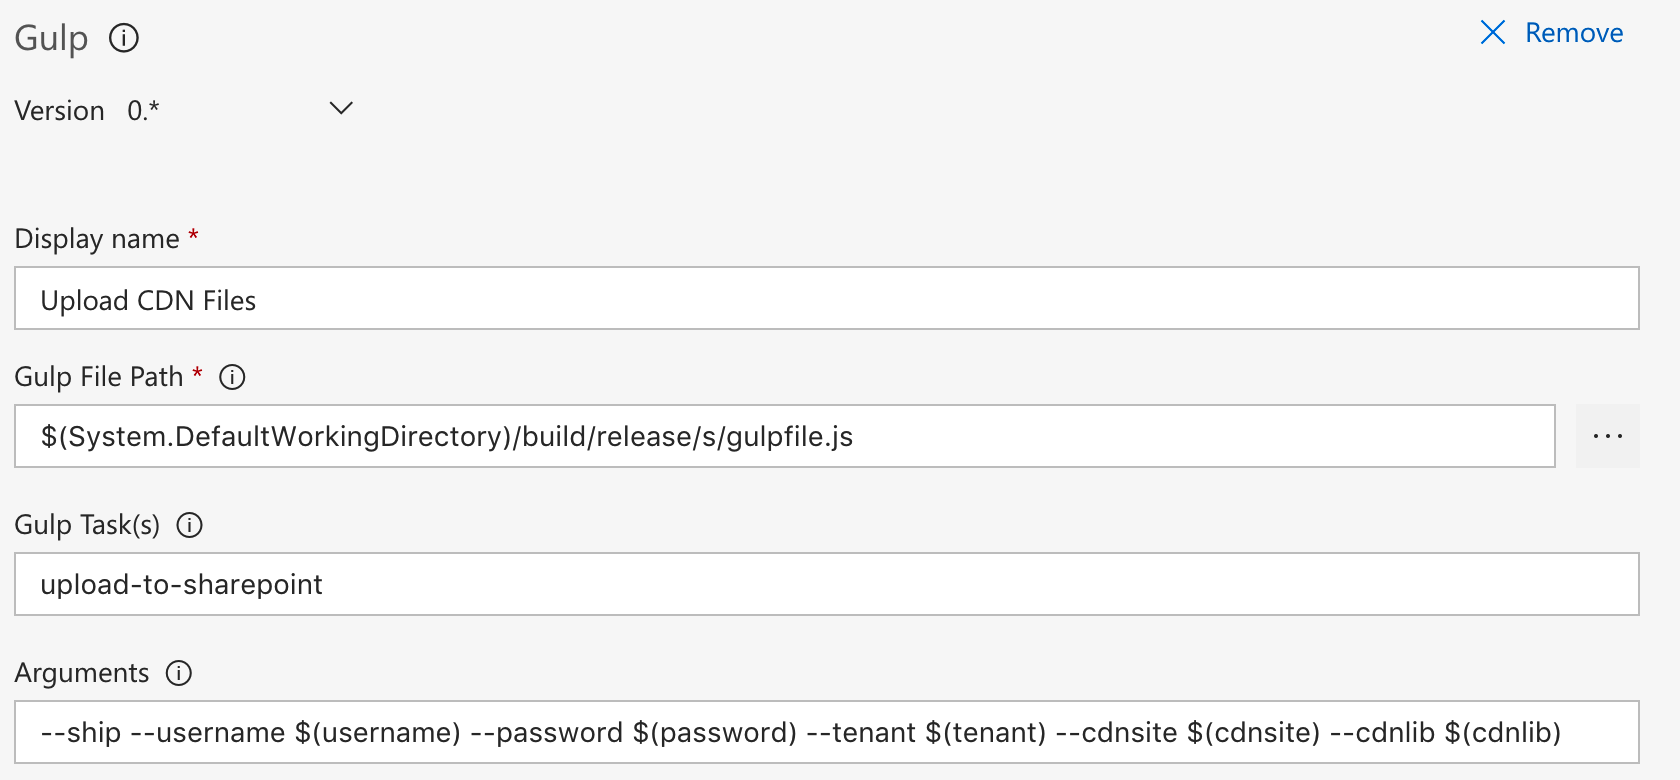Open the Gulp File Path help tooltip icon
Screen dimensions: 1680x780
coord(231,377)
